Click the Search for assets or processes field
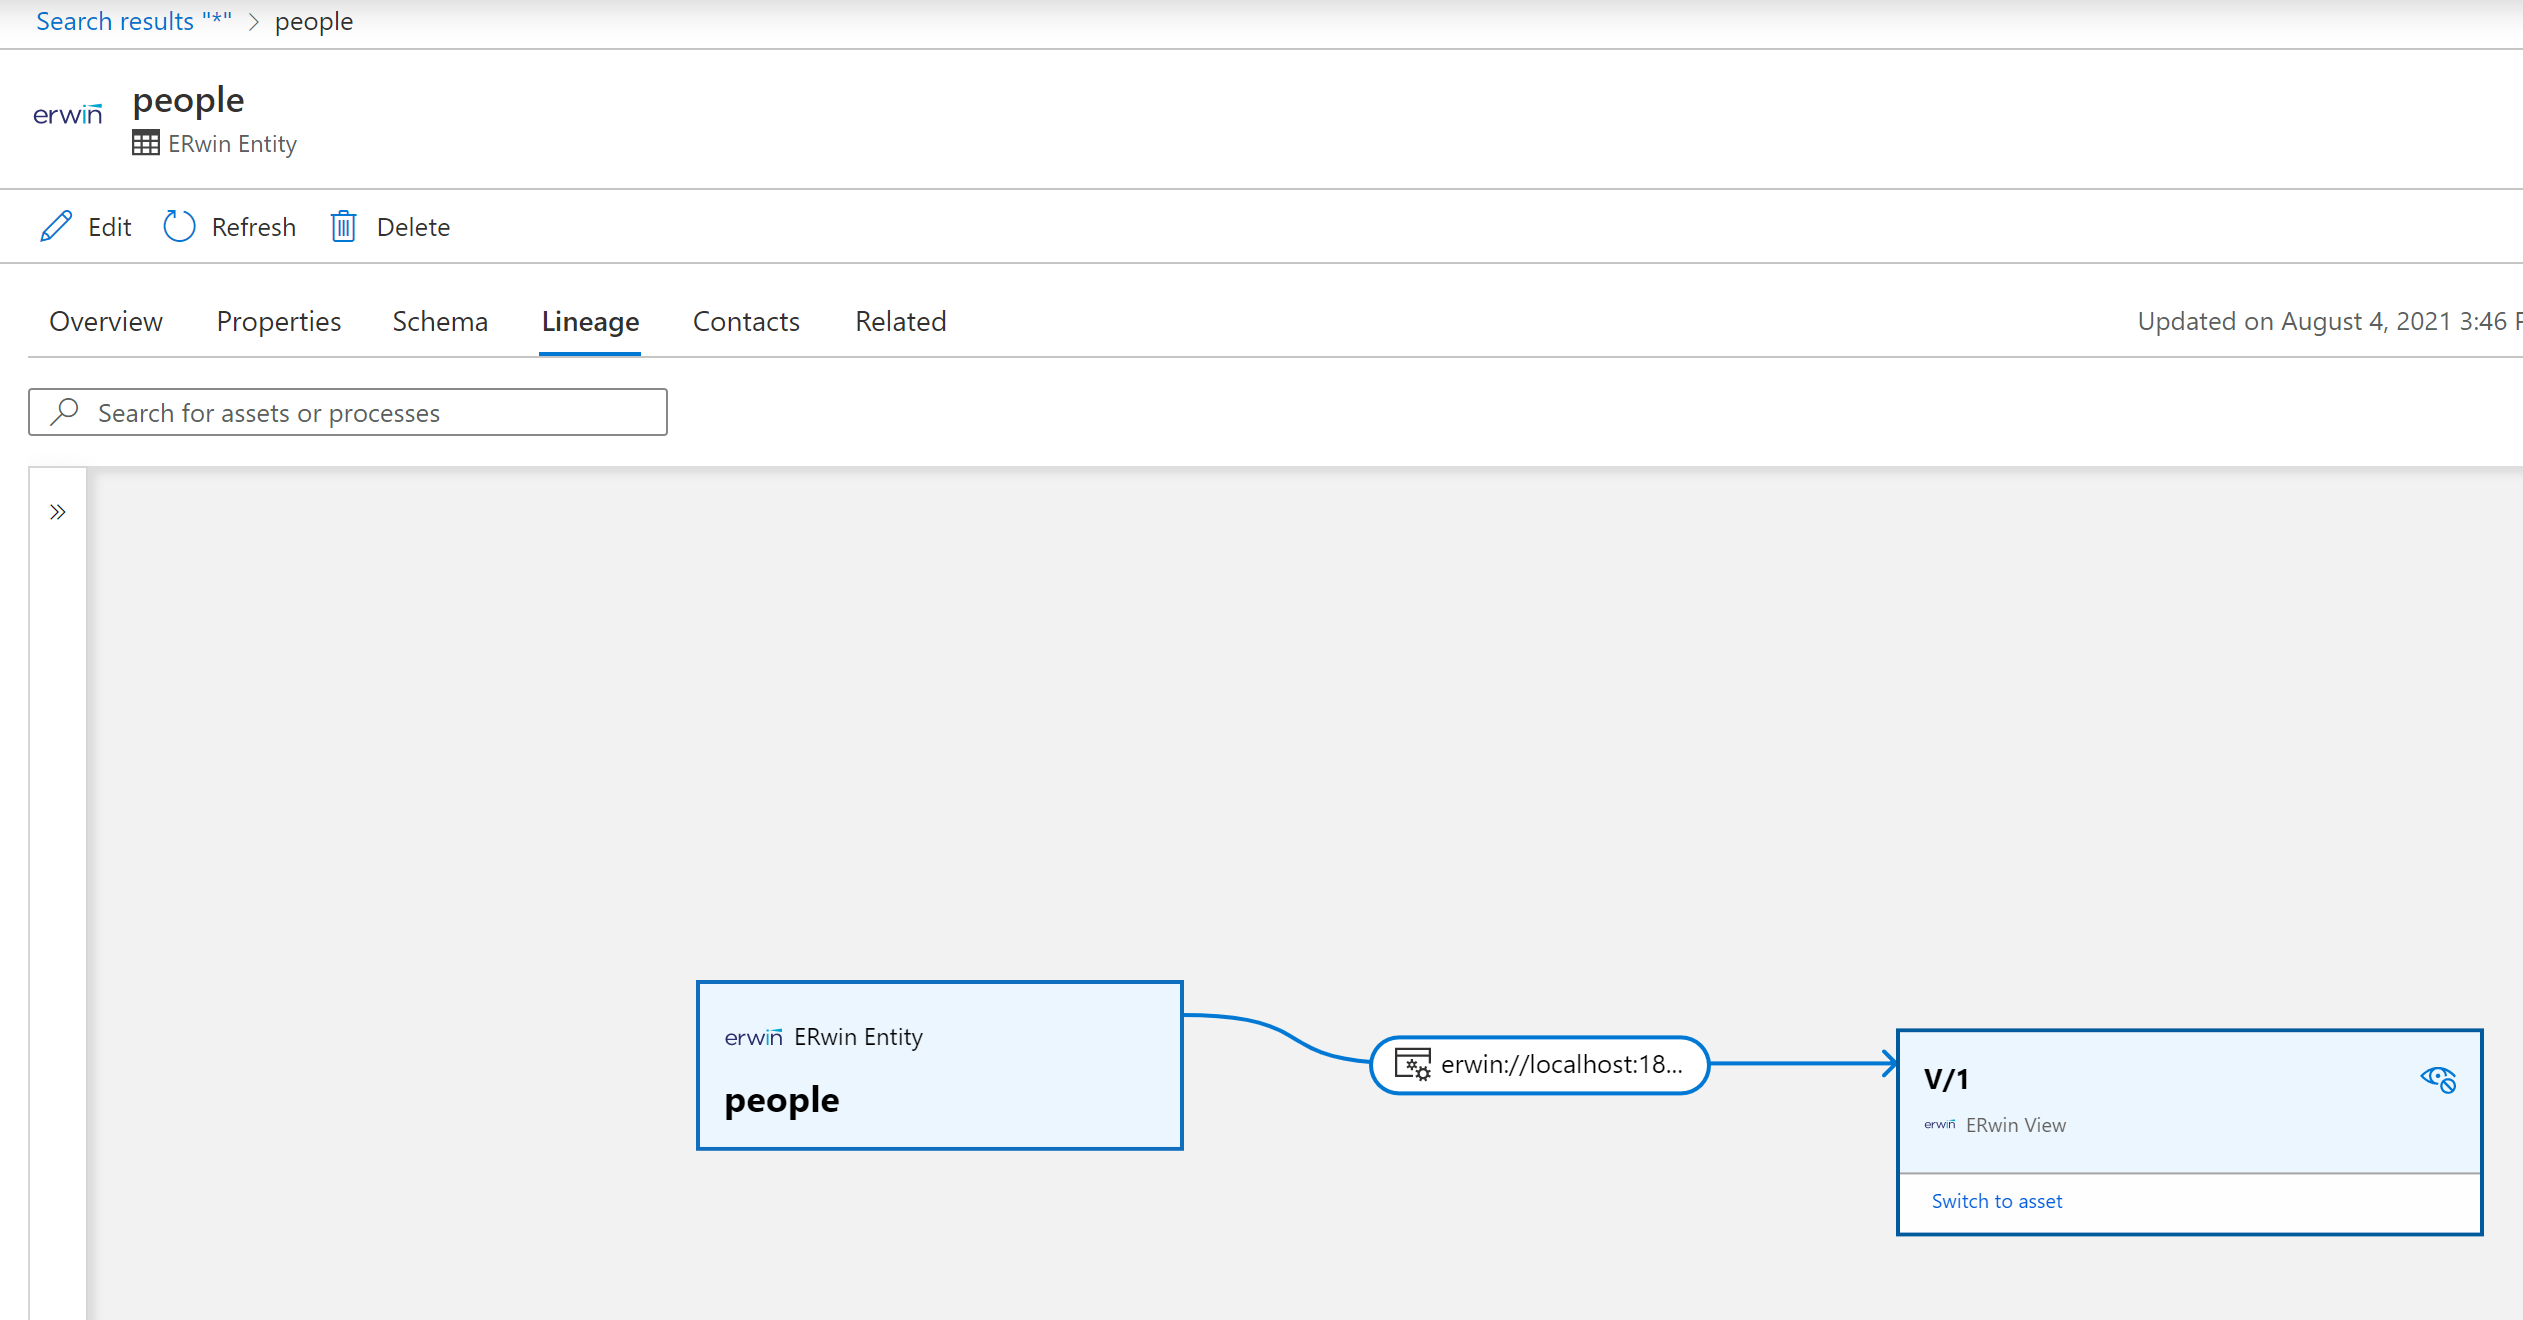The height and width of the screenshot is (1320, 2523). [x=345, y=412]
